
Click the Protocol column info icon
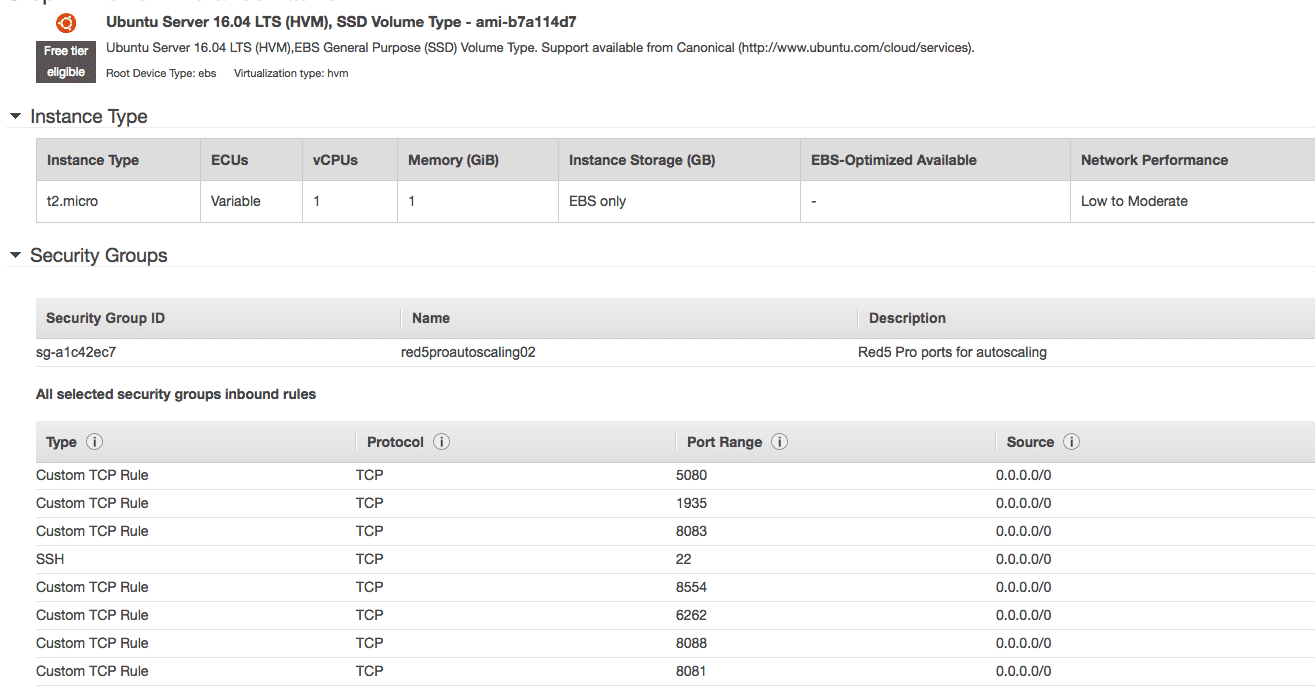pos(442,442)
